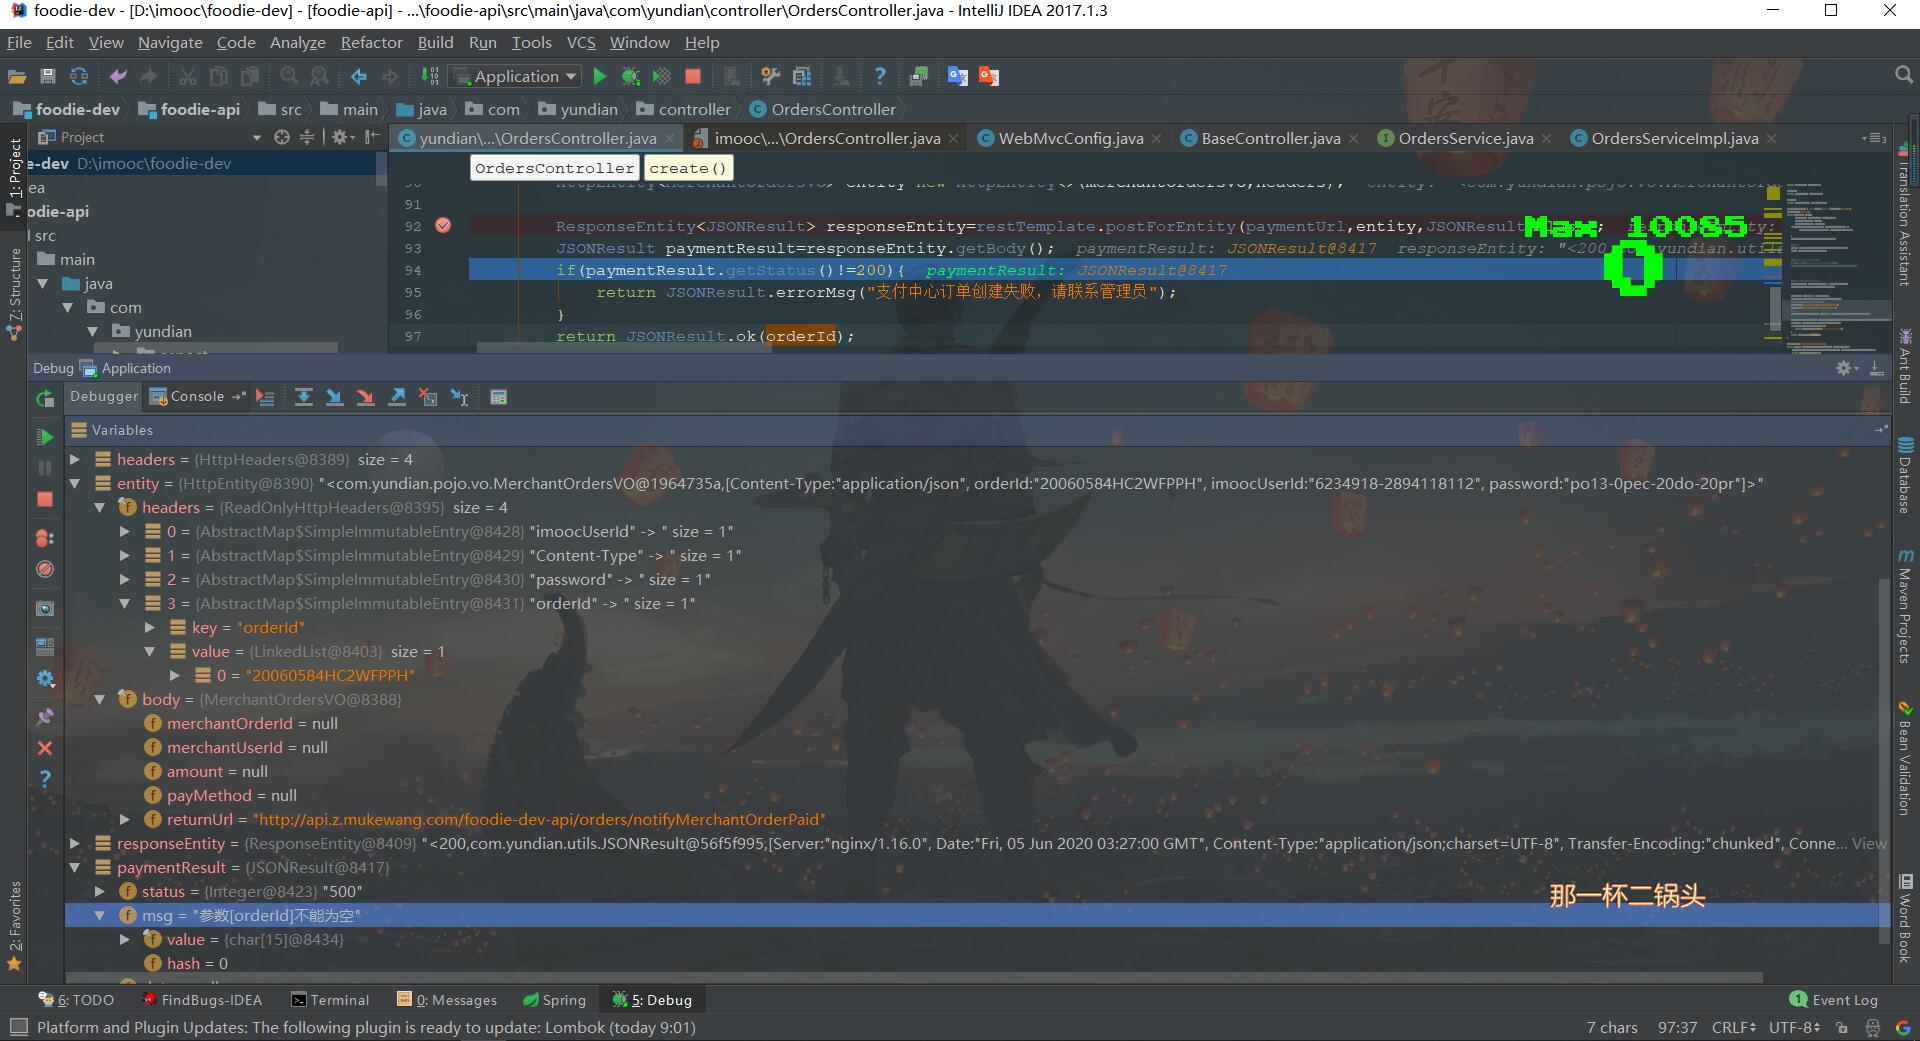1920x1041 pixels.
Task: Open the Event Log button
Action: pyautogui.click(x=1834, y=1000)
